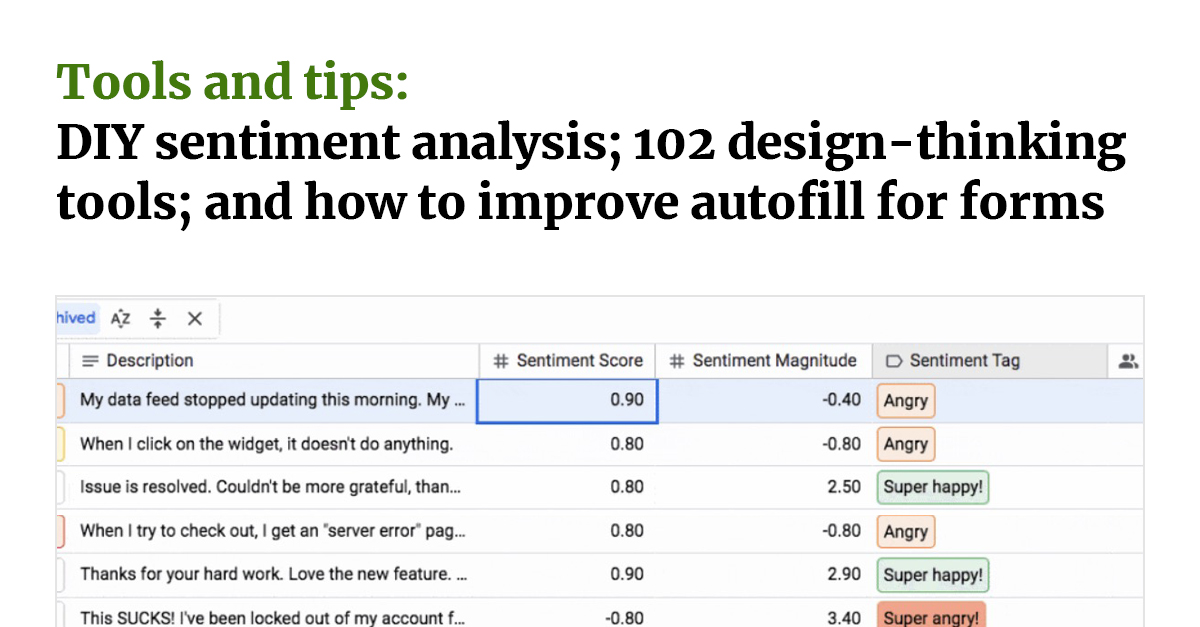
Task: Click the data feed description cell
Action: 265,399
